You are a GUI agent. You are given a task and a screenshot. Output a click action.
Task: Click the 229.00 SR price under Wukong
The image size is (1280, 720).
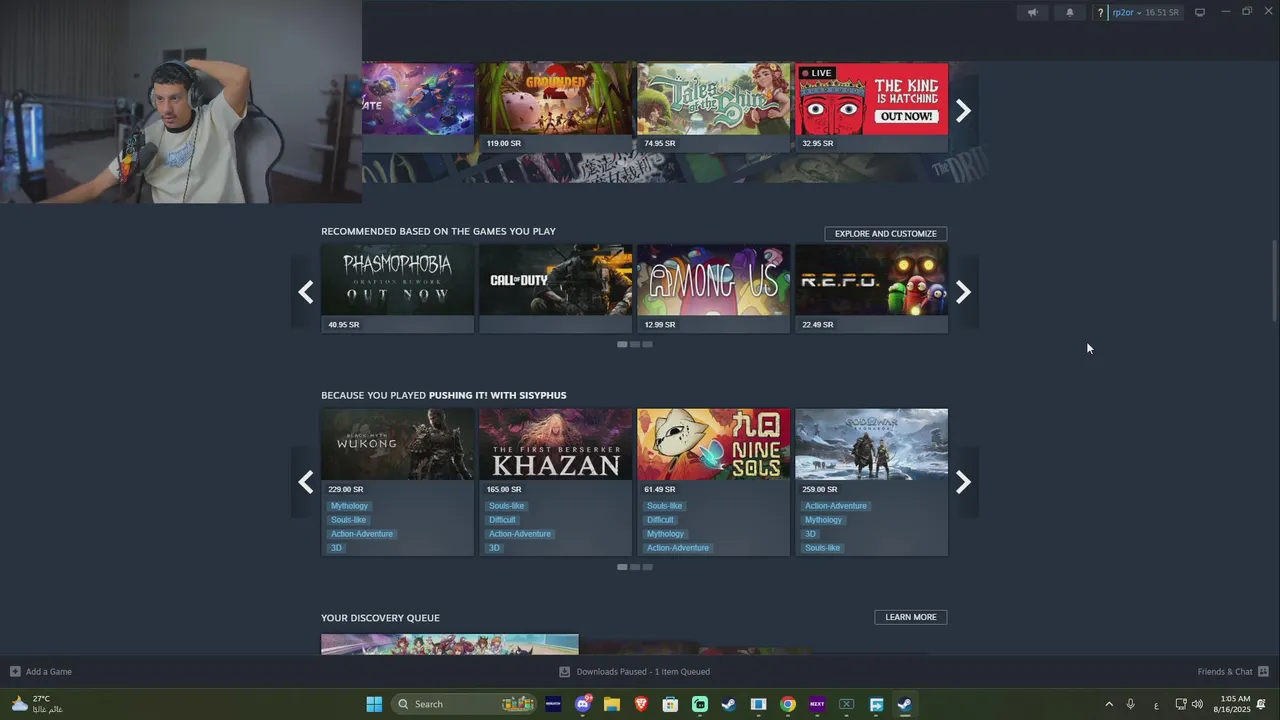tap(346, 489)
